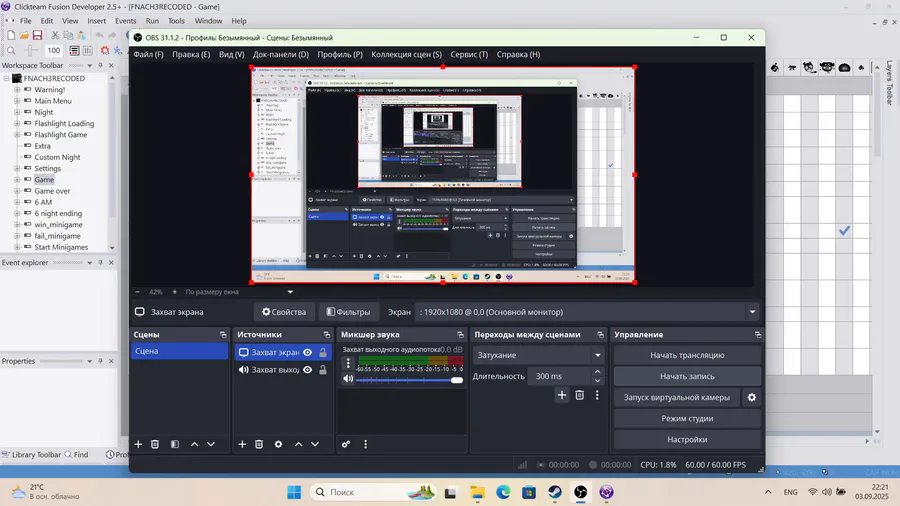Pin the Event explorer panel
Image resolution: width=900 pixels, height=506 pixels.
[x=100, y=263]
